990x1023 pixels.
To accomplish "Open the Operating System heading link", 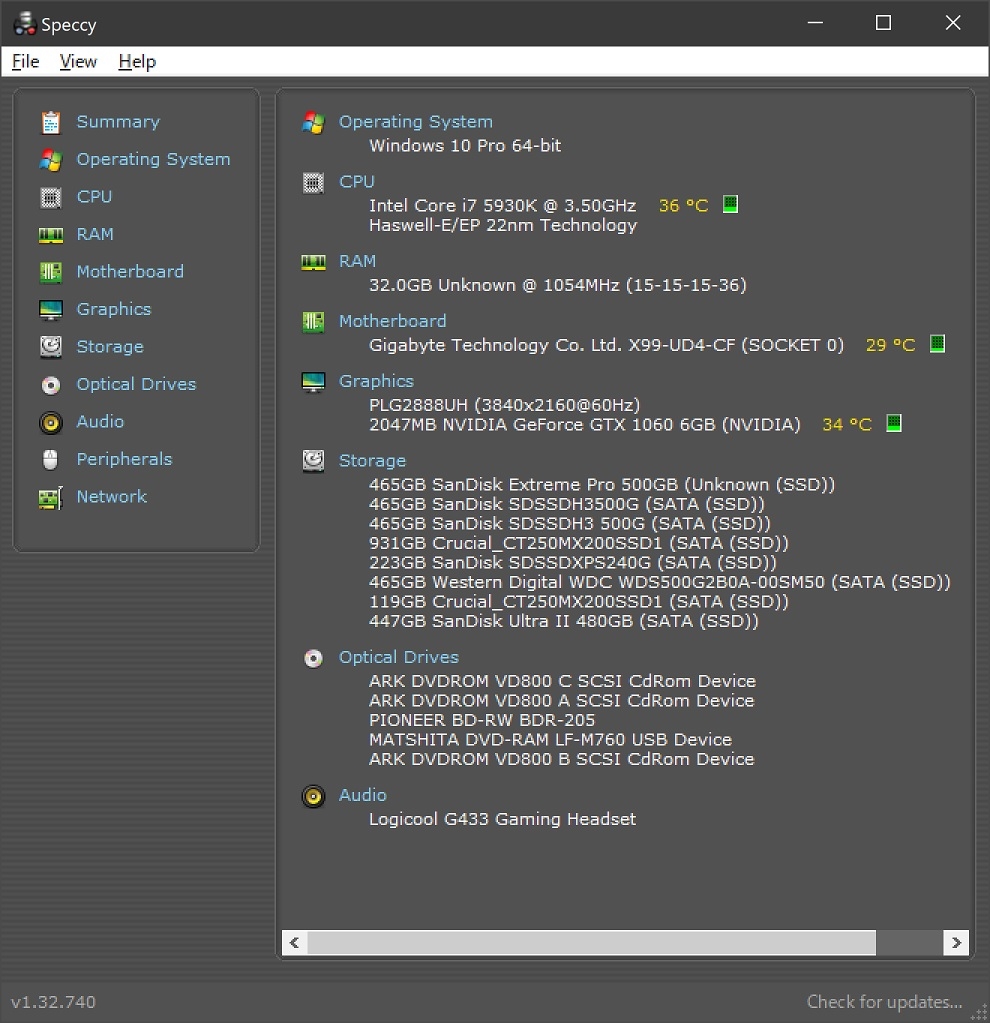I will [416, 122].
